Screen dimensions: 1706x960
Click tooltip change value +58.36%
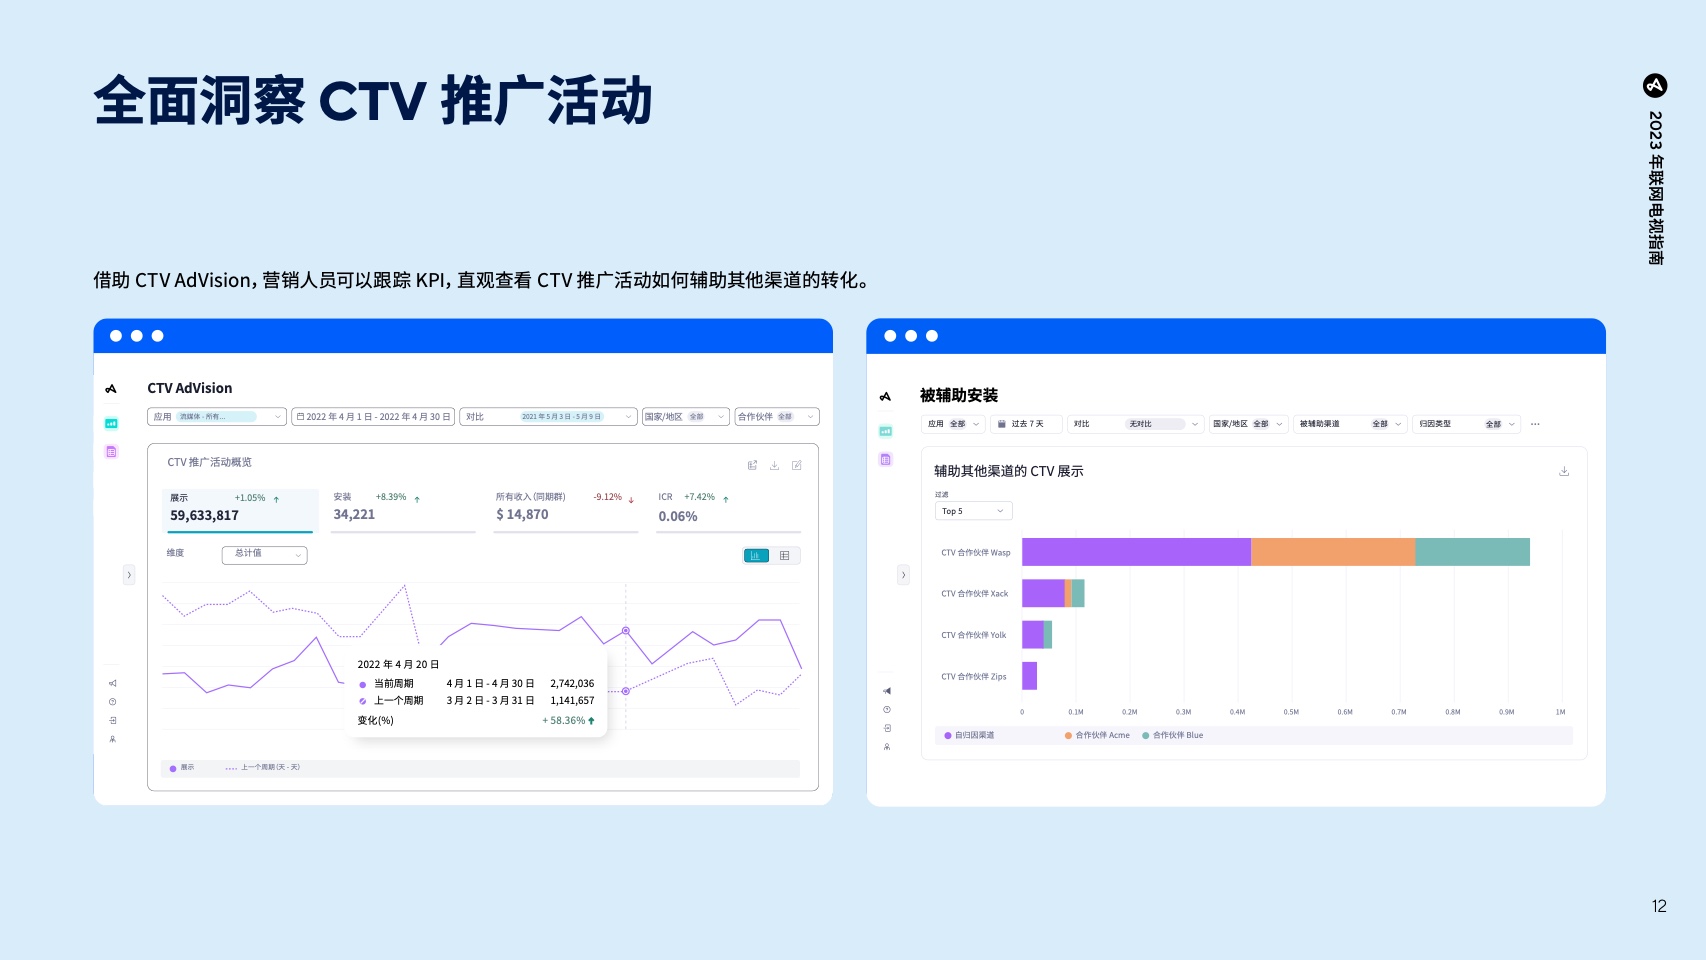pos(568,721)
